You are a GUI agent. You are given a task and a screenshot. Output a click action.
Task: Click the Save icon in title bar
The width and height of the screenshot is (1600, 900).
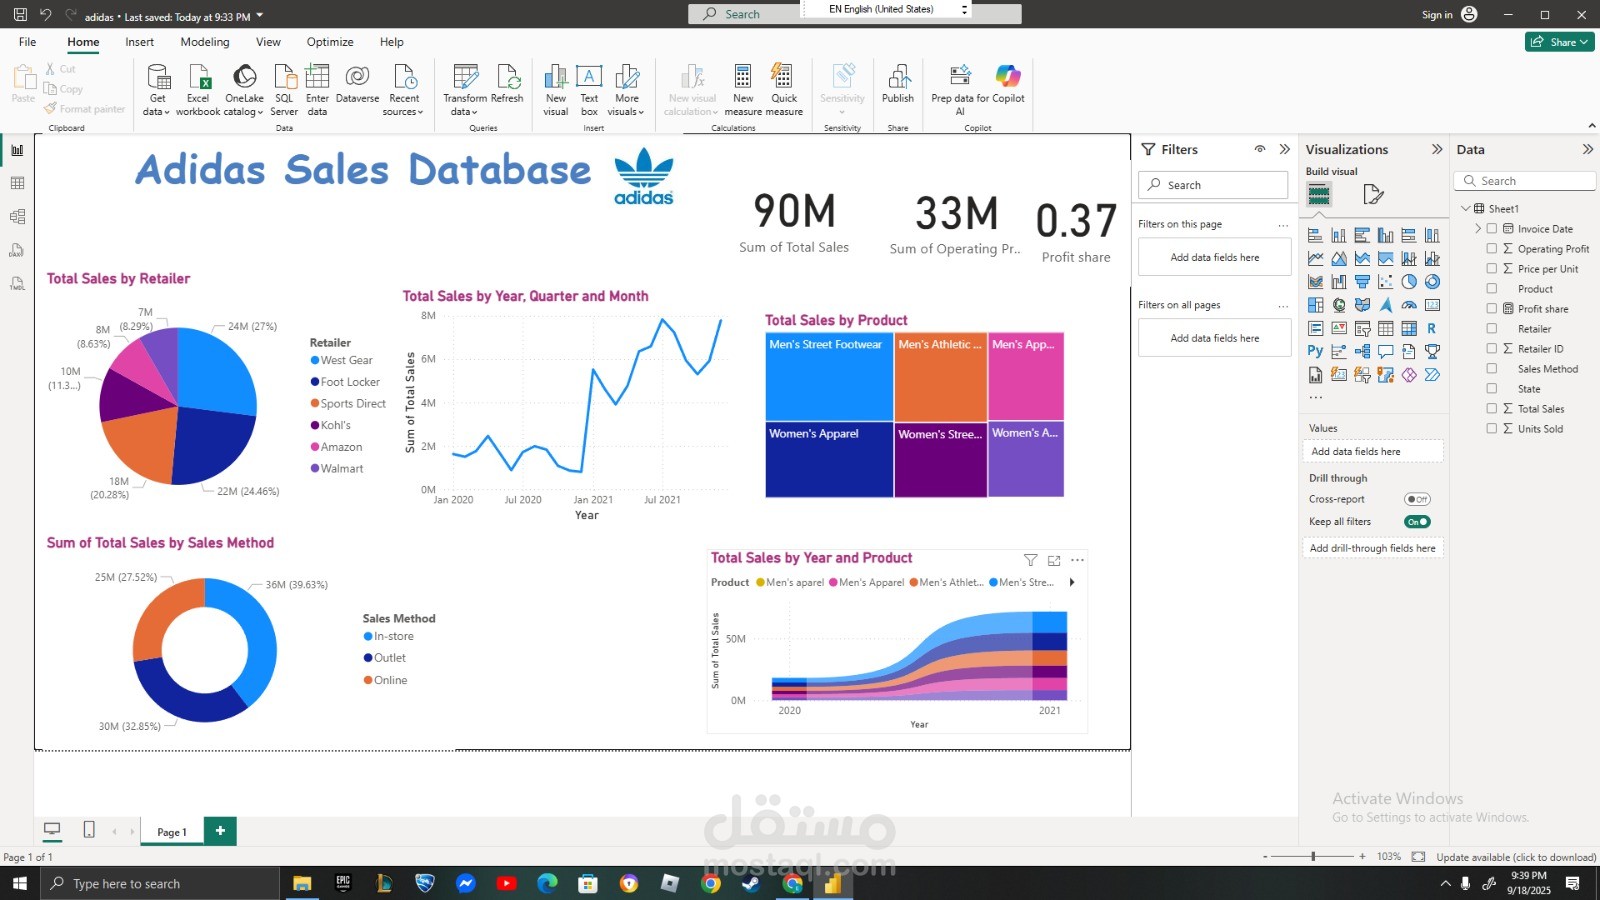20,15
